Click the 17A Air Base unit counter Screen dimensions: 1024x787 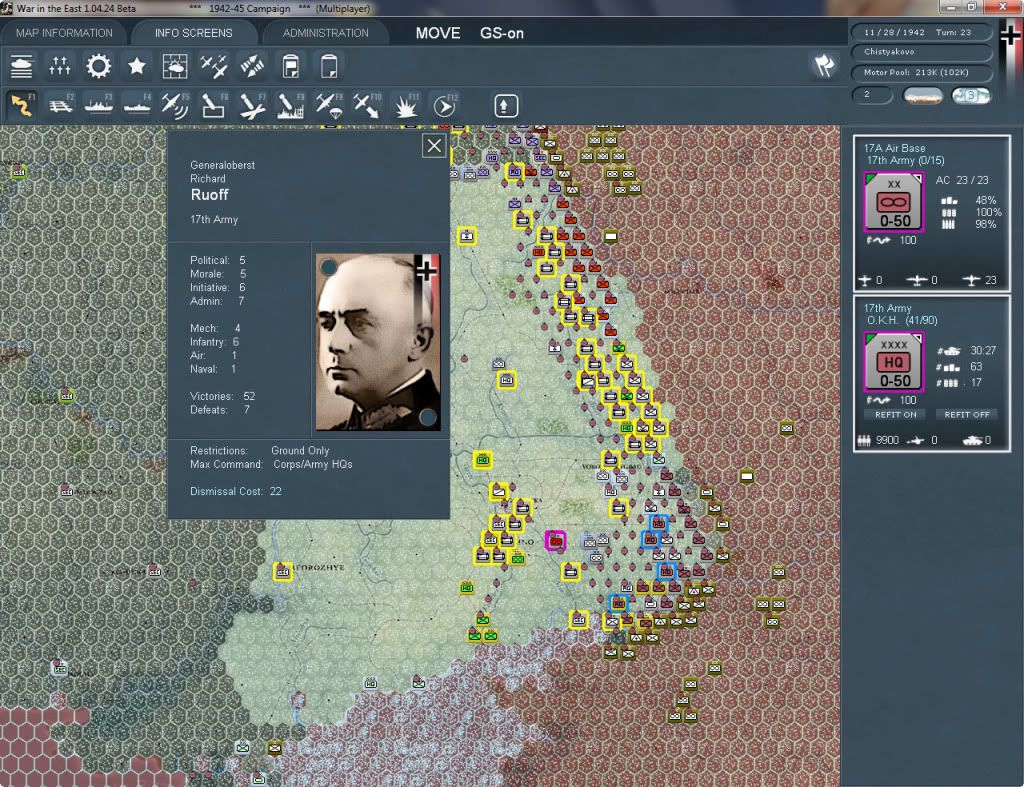(x=894, y=202)
